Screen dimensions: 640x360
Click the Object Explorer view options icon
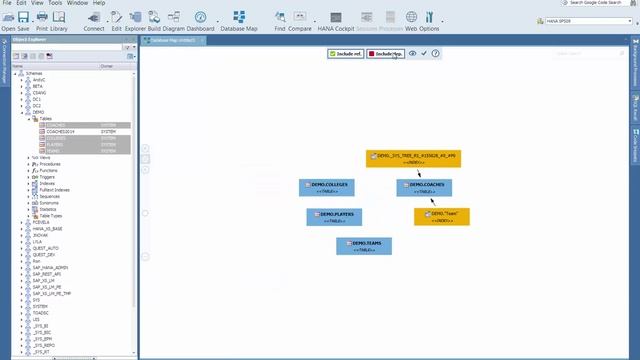[131, 56]
